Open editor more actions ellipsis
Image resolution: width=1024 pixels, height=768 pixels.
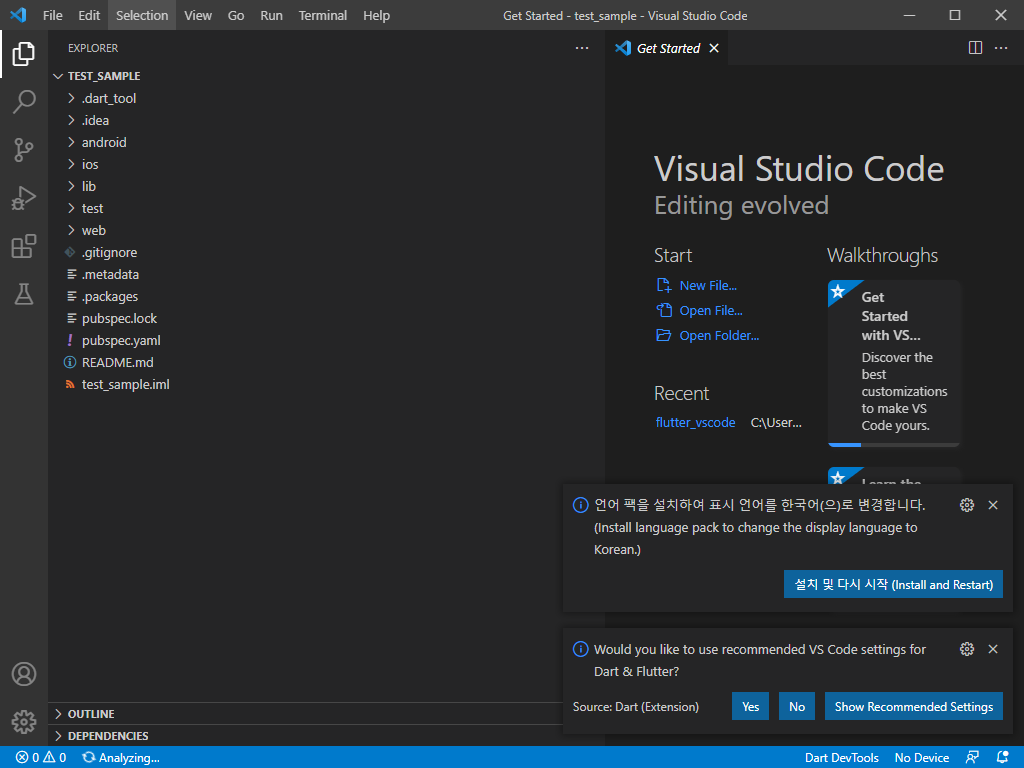point(1000,48)
